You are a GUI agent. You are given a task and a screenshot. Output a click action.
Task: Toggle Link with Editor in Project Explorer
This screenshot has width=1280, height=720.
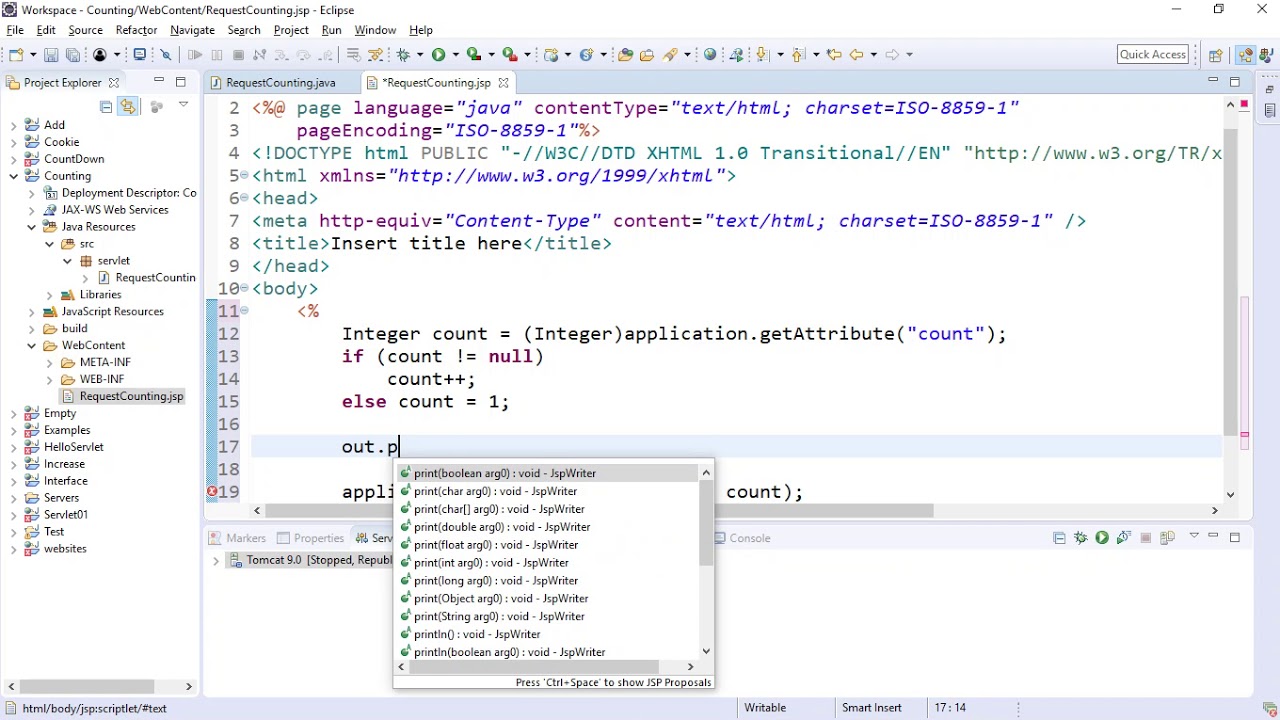coord(128,106)
